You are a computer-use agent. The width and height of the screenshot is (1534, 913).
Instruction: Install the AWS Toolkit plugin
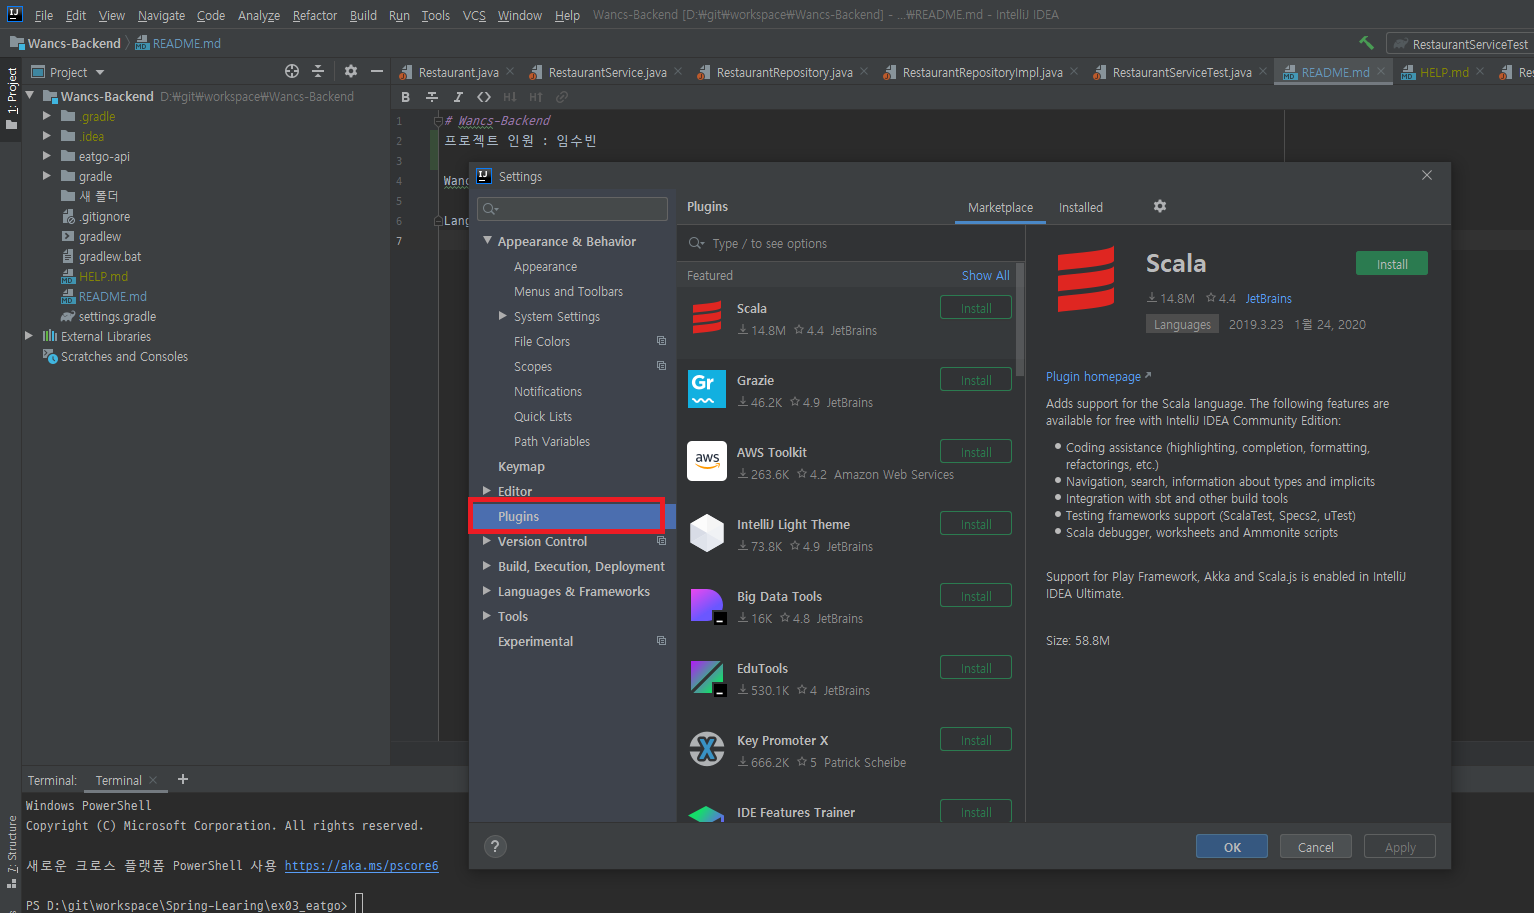976,452
